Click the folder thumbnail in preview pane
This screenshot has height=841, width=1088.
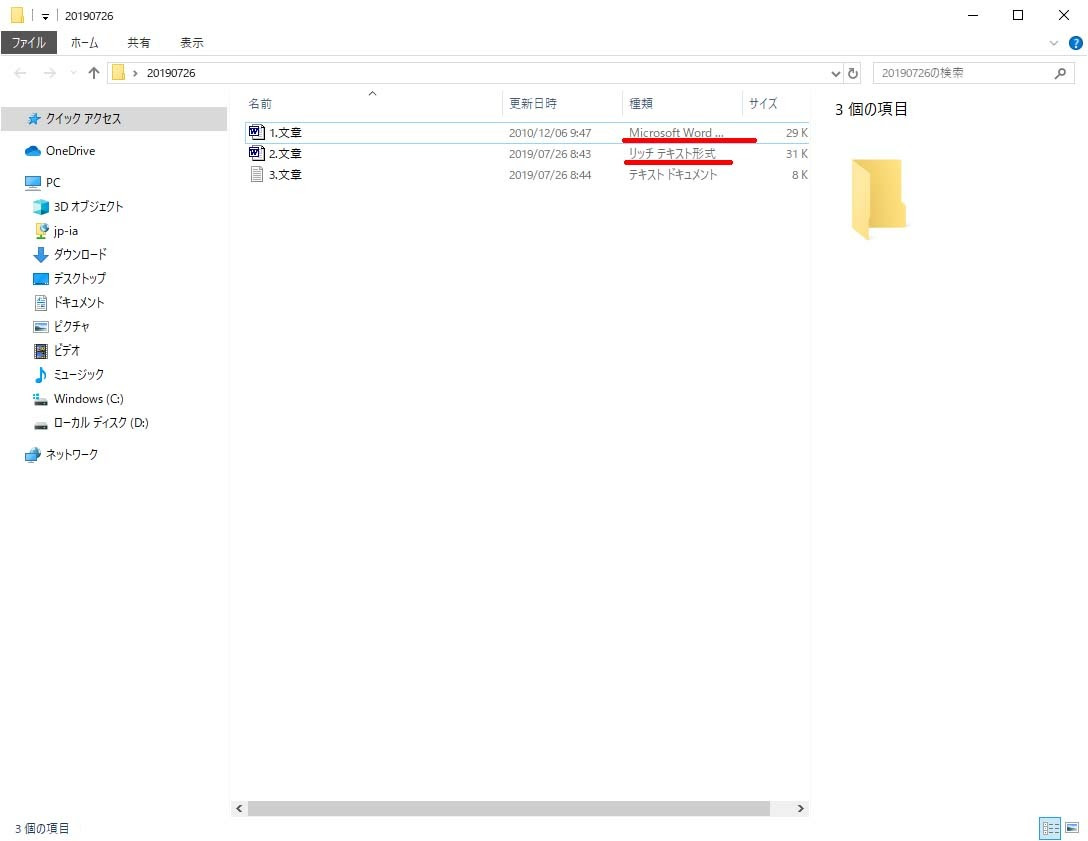[x=878, y=199]
